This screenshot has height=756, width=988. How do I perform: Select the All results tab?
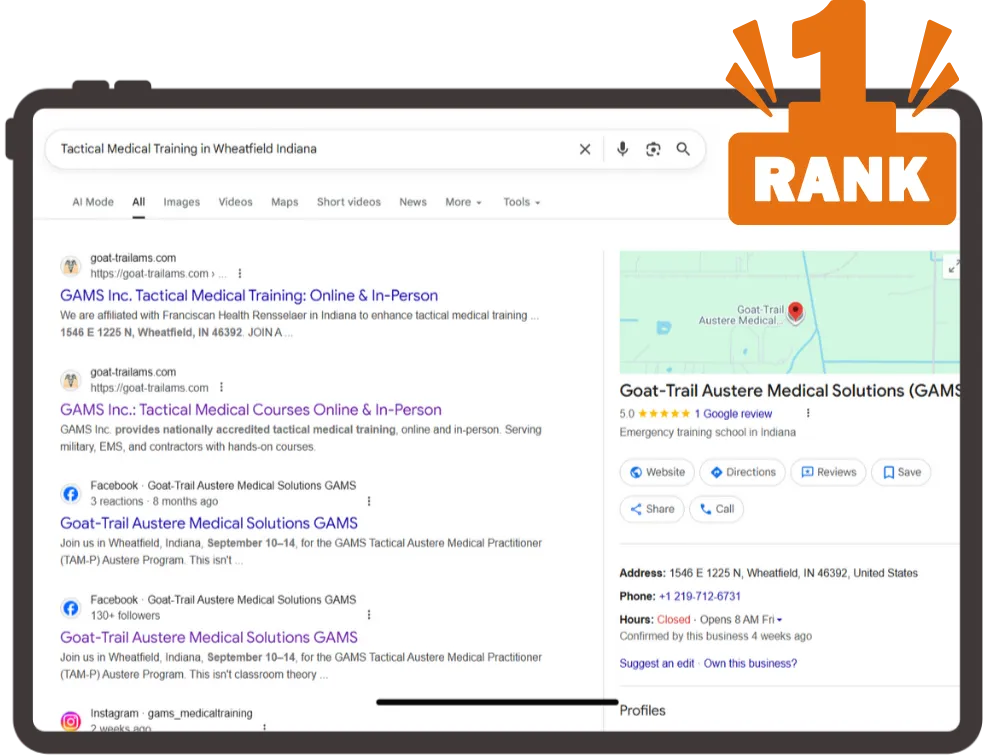point(139,202)
